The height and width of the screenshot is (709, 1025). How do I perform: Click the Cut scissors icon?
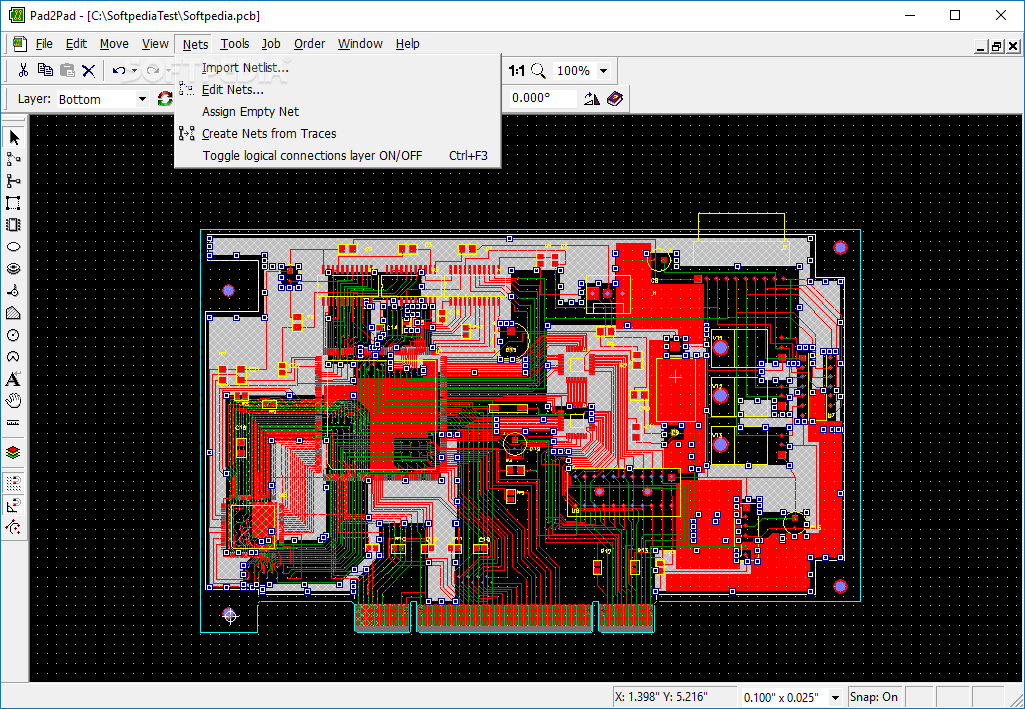tap(24, 70)
